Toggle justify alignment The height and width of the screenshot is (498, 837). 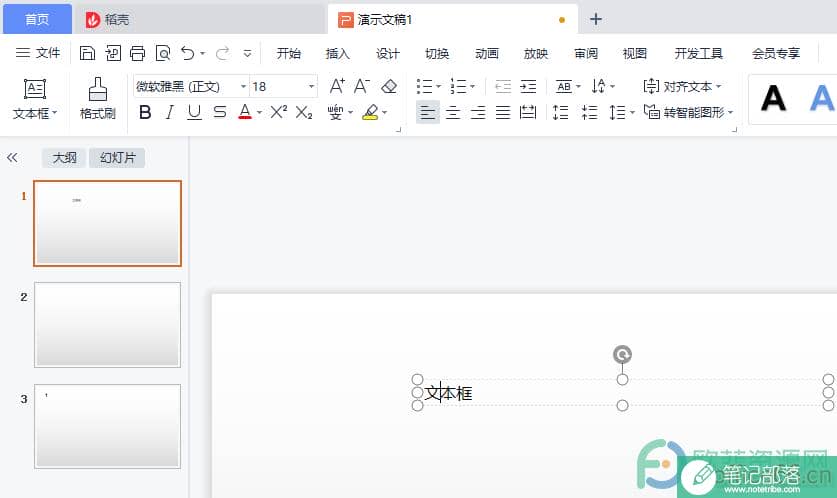click(x=503, y=112)
